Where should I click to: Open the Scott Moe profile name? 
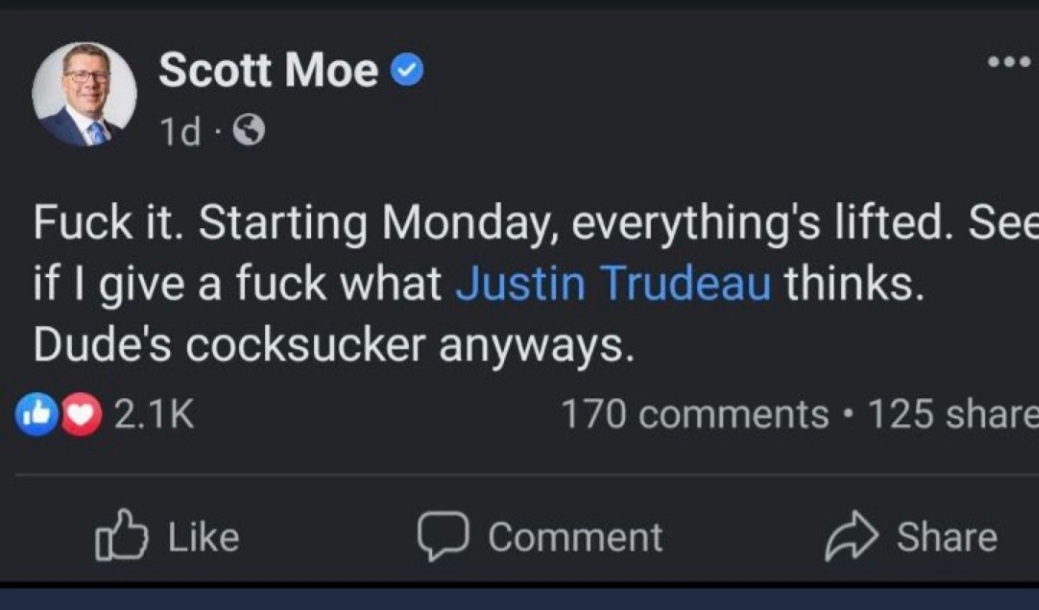pyautogui.click(x=267, y=70)
